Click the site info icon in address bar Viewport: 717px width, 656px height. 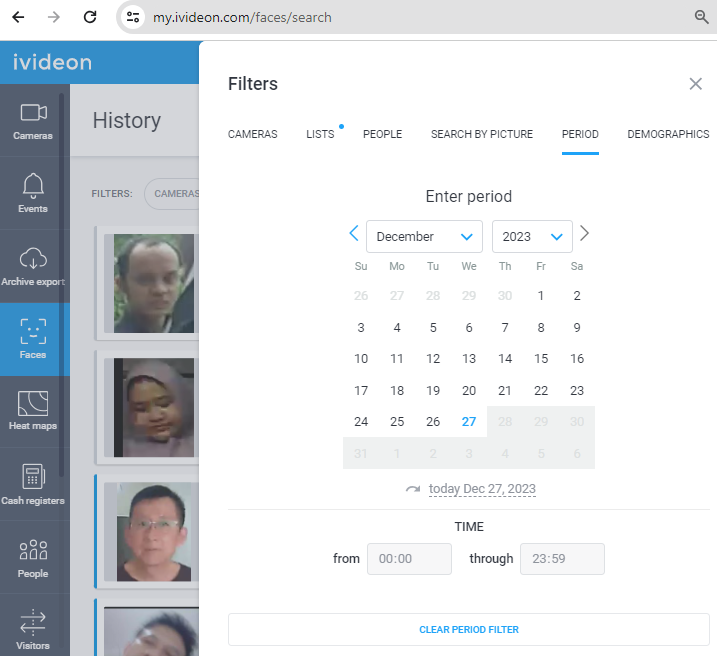click(x=133, y=17)
